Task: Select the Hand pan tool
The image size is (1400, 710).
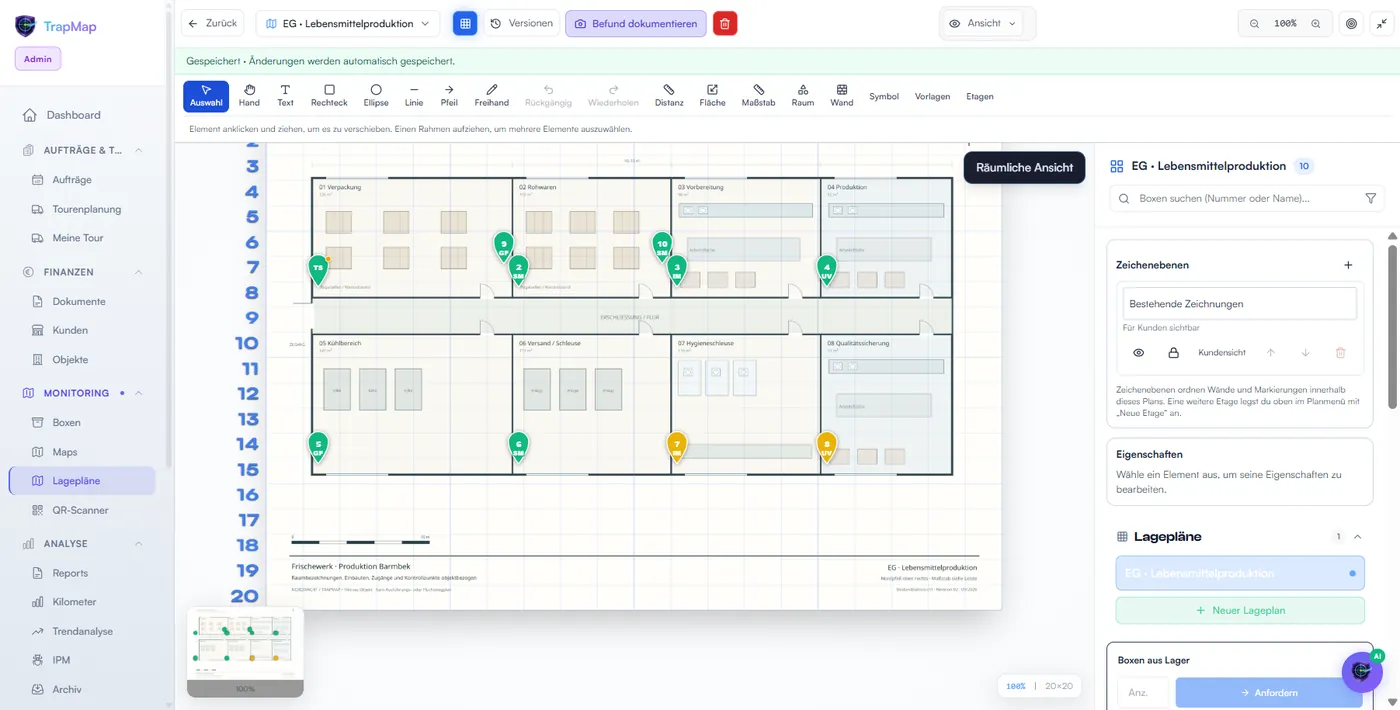Action: tap(249, 96)
